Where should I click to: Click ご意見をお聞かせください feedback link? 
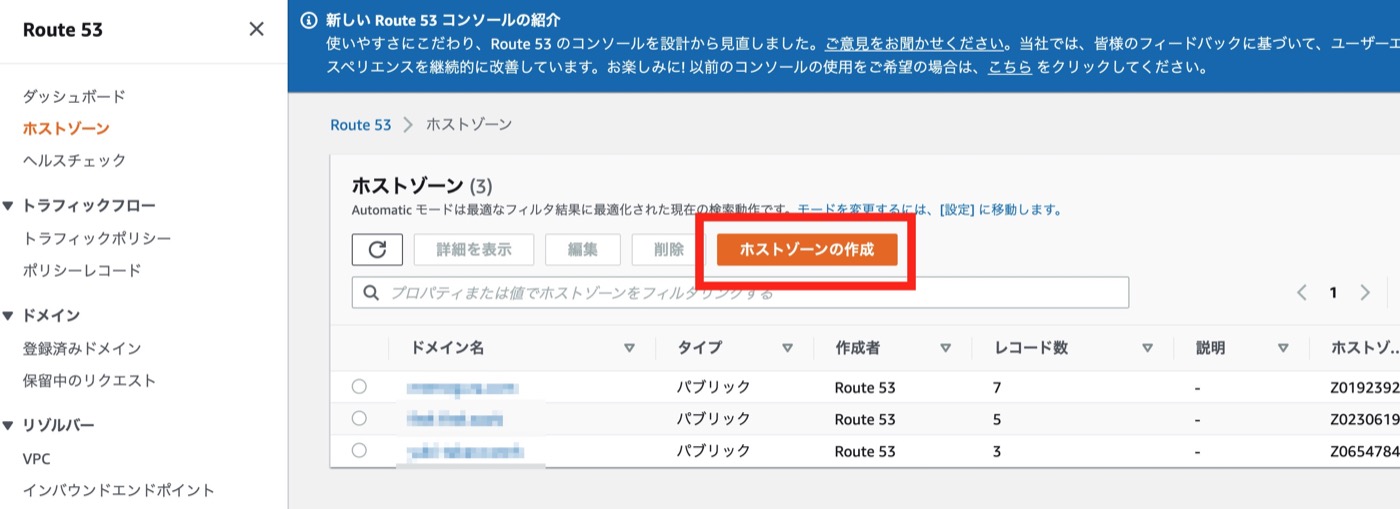click(x=915, y=44)
